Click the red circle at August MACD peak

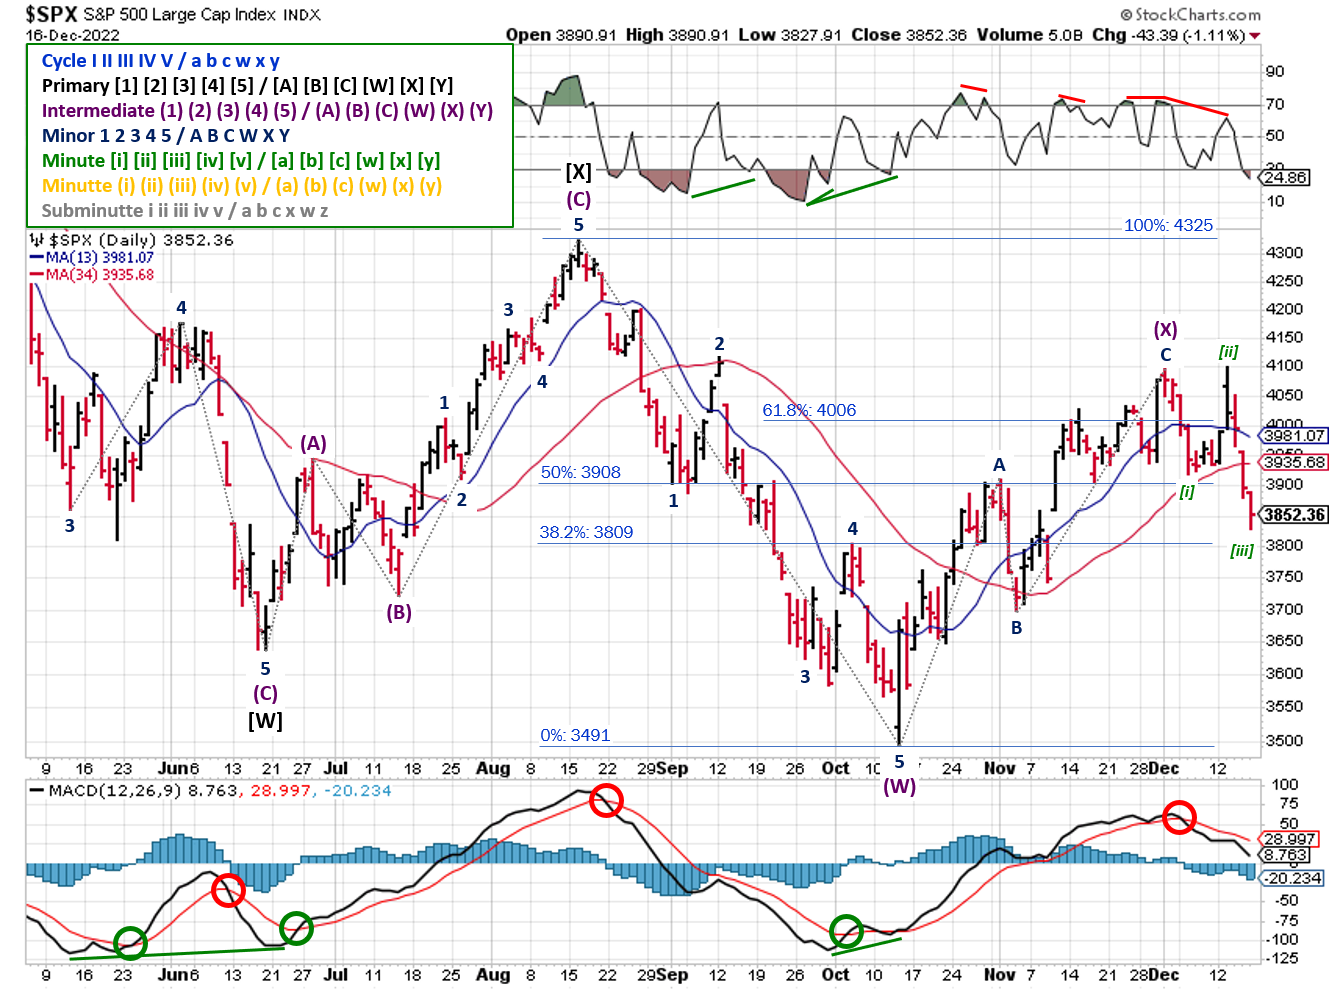pos(606,800)
